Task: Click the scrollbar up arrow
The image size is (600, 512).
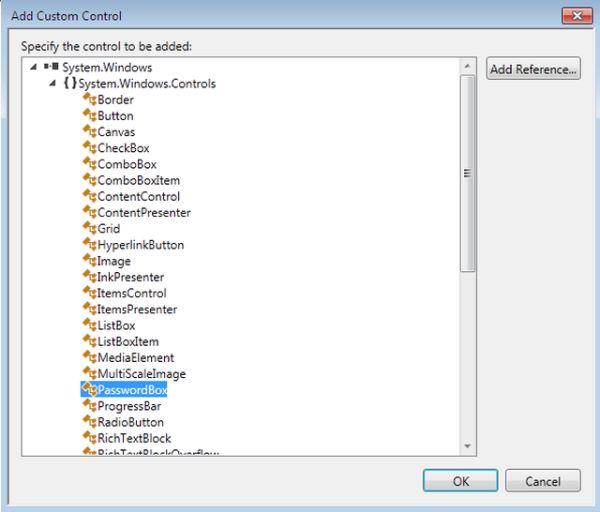Action: click(x=467, y=66)
